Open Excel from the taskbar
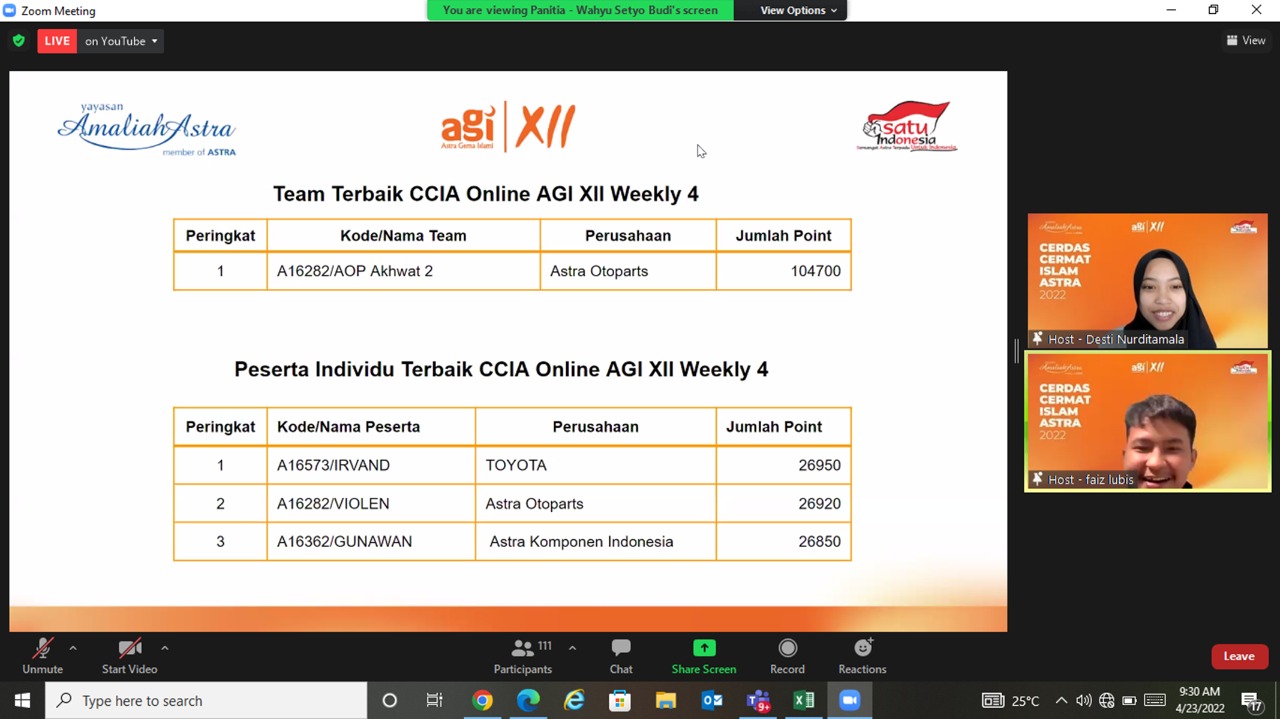1280x719 pixels. tap(804, 700)
